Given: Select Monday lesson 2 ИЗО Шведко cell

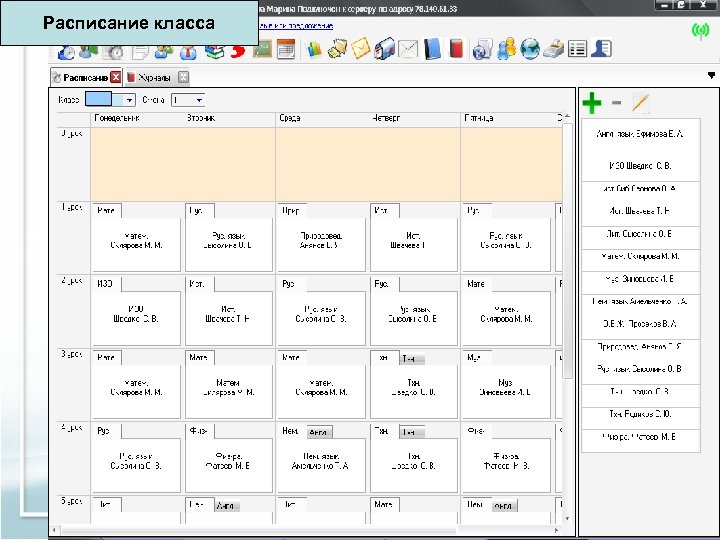Looking at the screenshot, I should click(136, 318).
